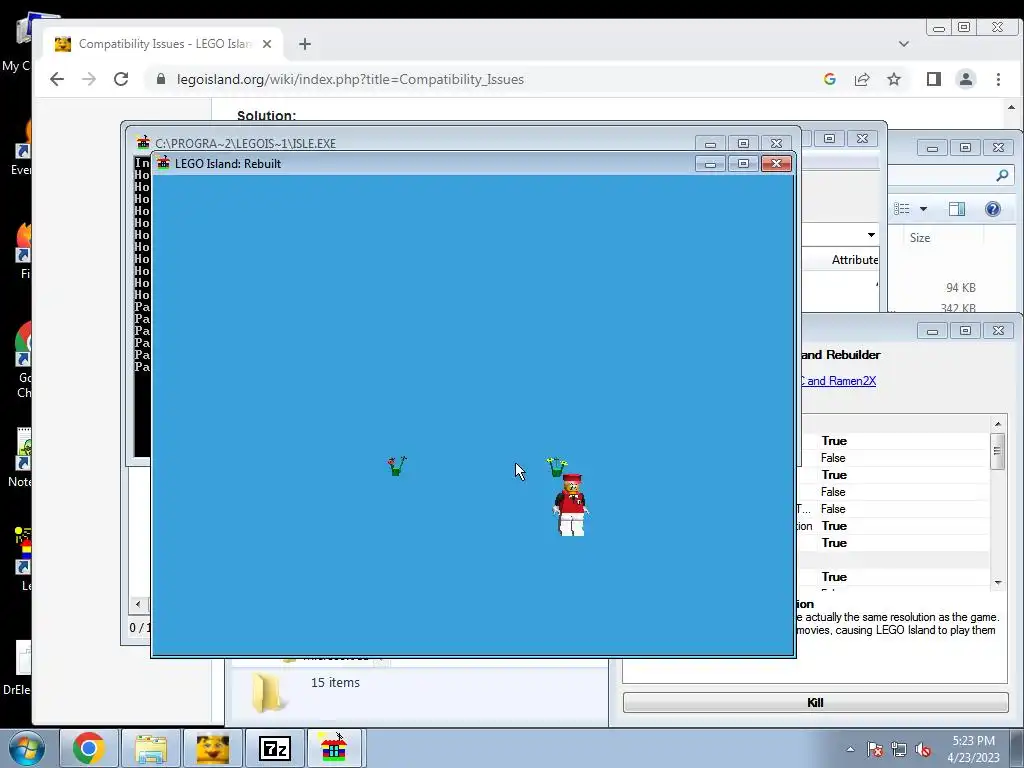Click the False value beside 'T...' row
Viewport: 1024px width, 768px height.
click(x=833, y=509)
